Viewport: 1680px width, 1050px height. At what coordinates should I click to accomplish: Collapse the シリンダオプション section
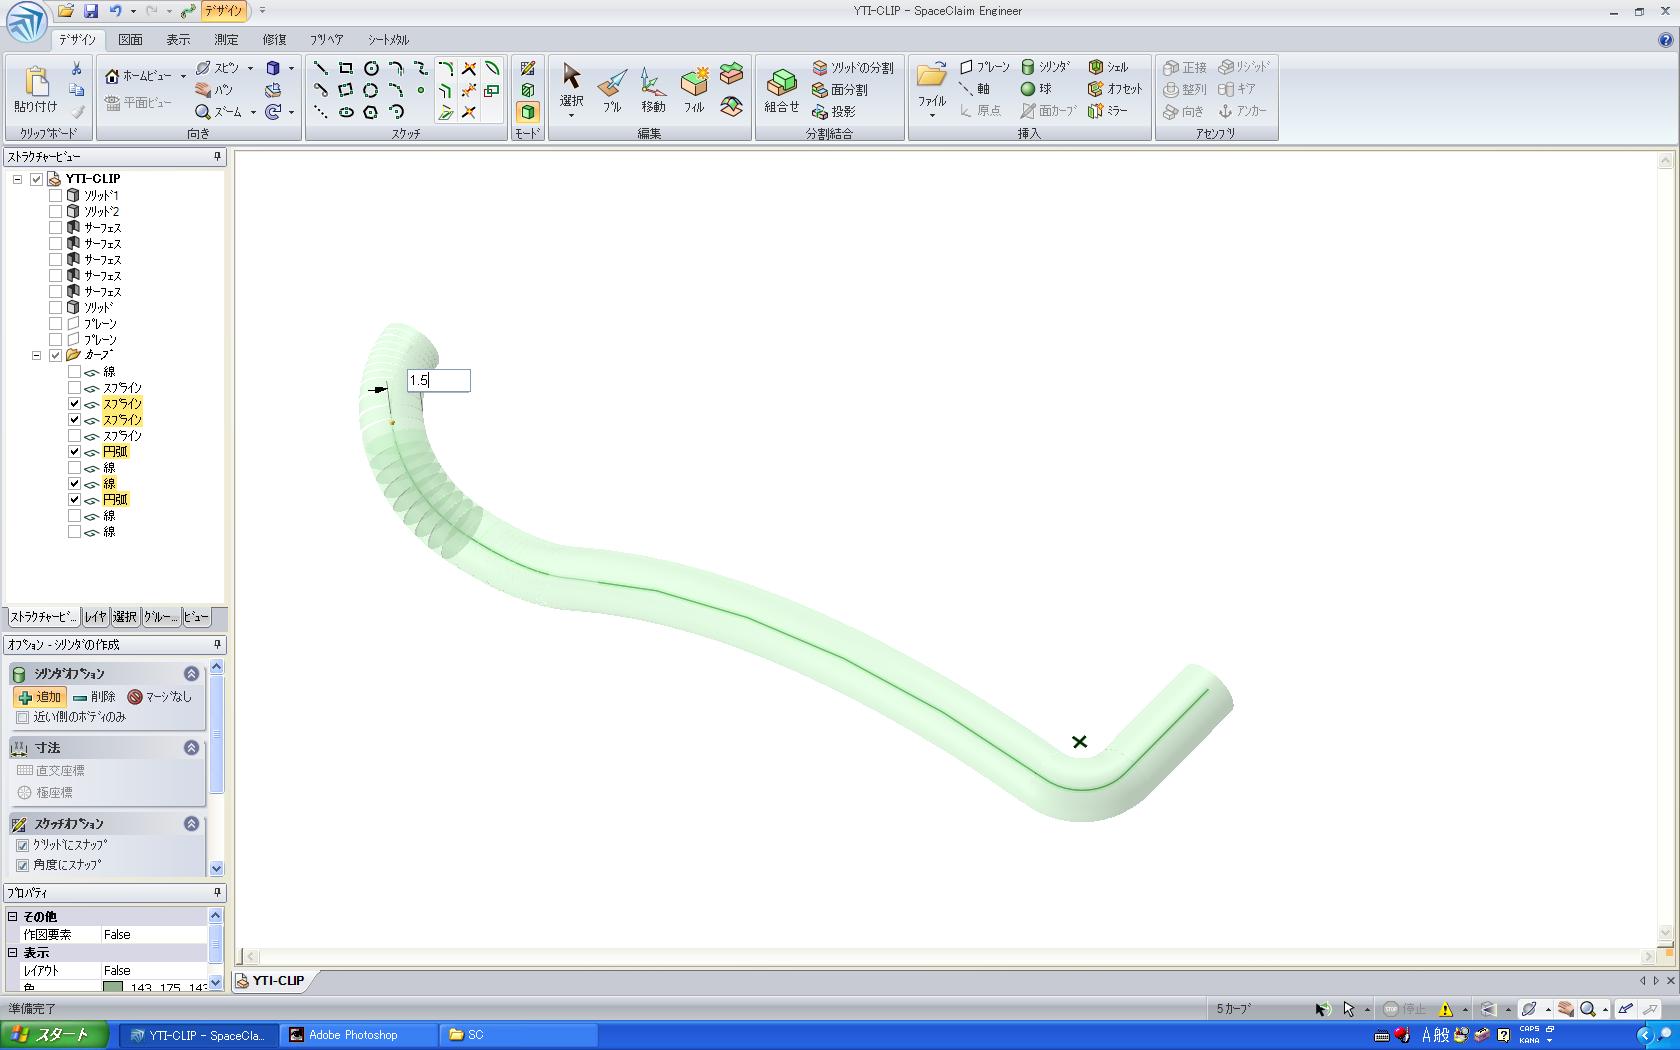point(191,674)
